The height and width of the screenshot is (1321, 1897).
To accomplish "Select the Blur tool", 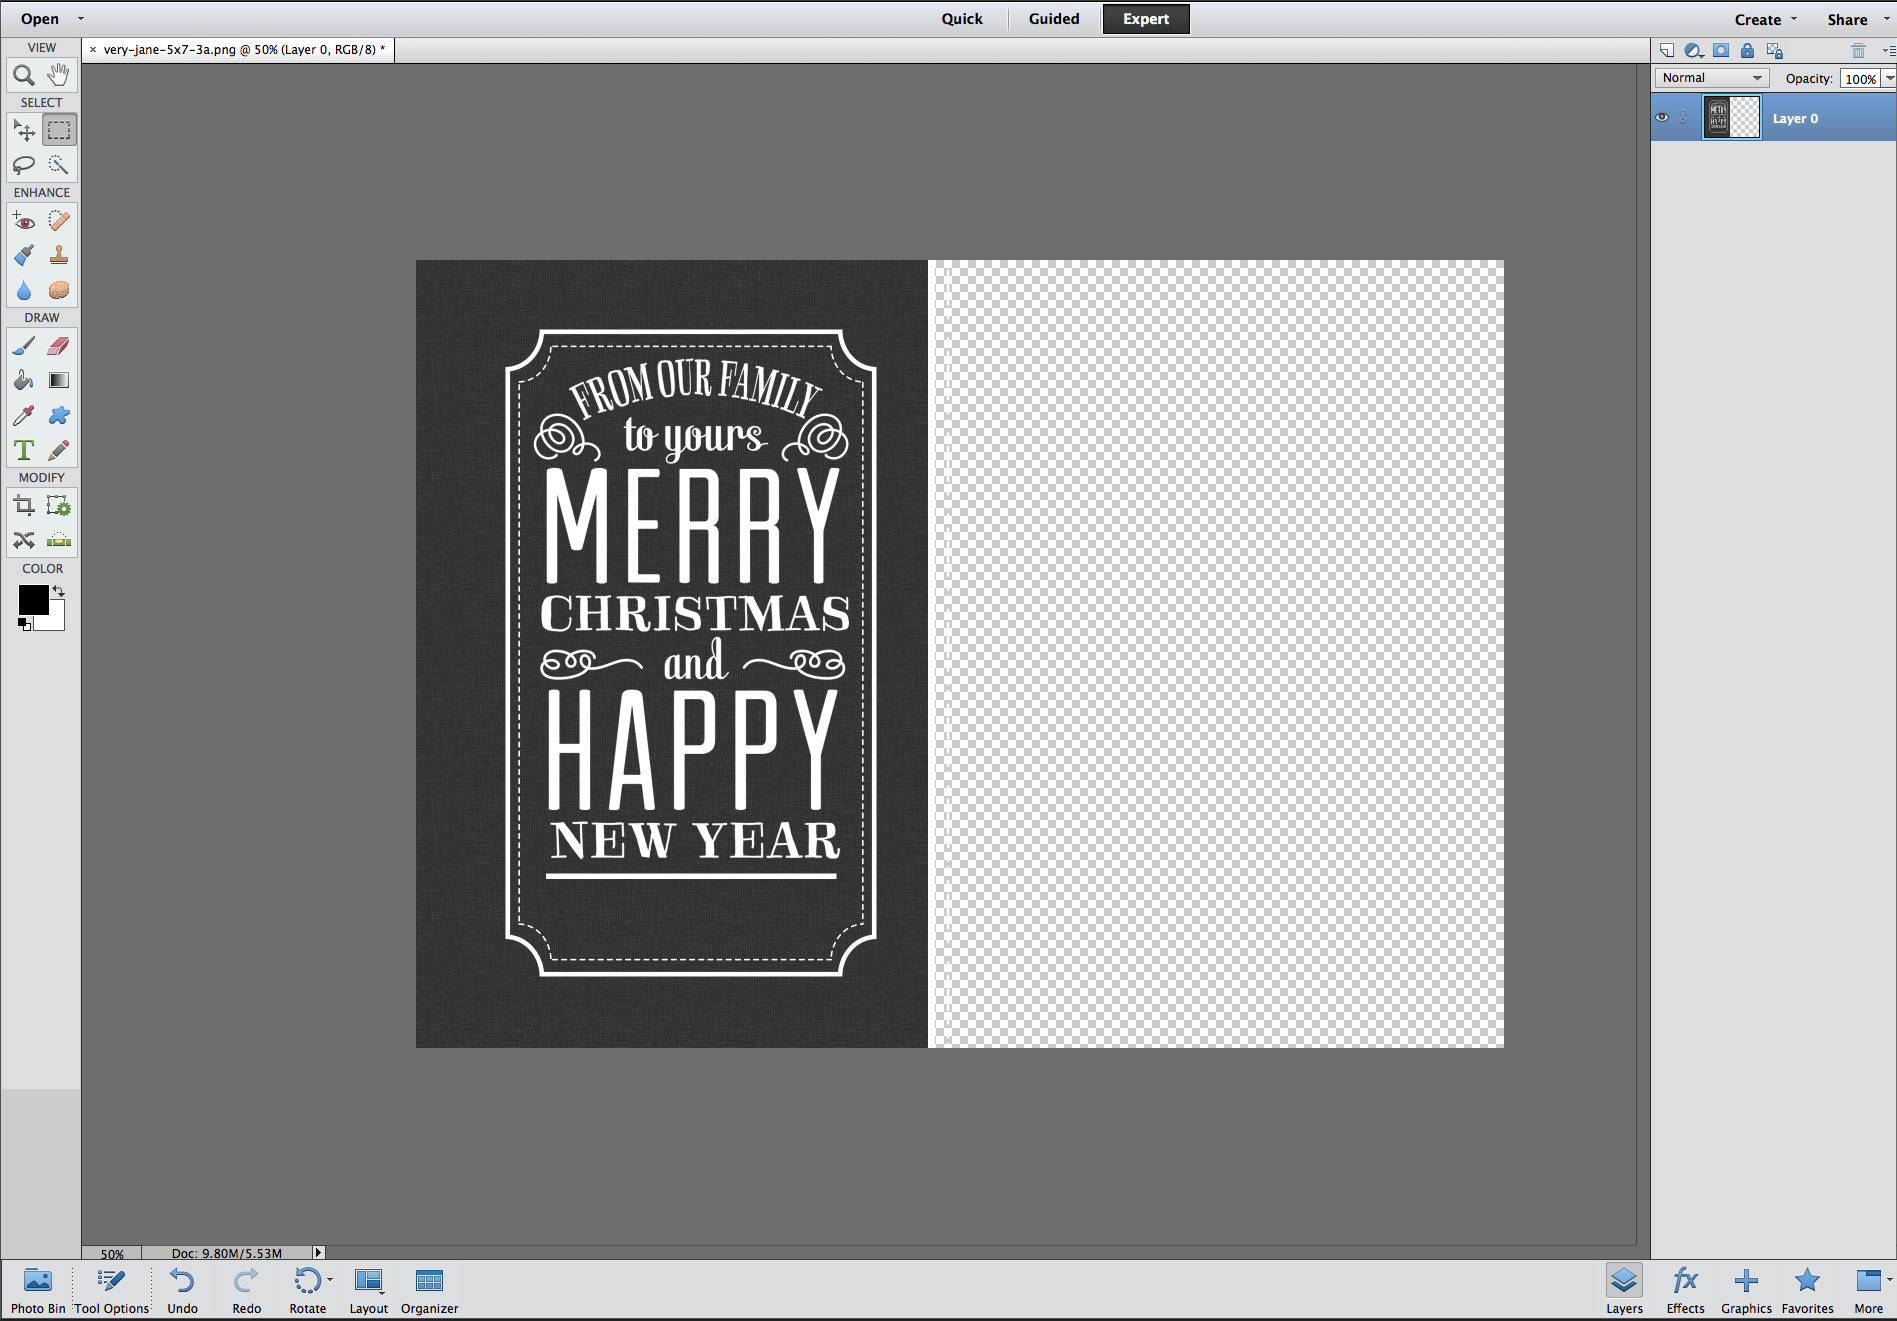I will point(24,291).
